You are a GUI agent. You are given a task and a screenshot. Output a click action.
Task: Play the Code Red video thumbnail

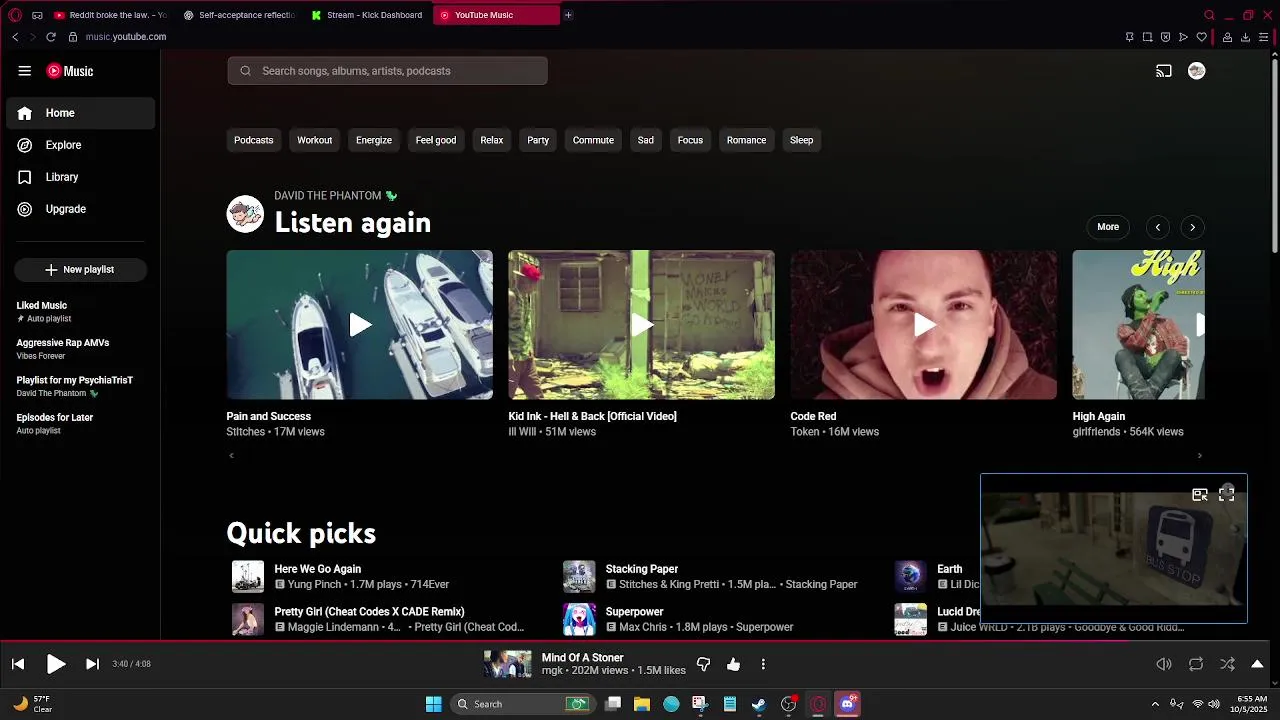pos(923,325)
